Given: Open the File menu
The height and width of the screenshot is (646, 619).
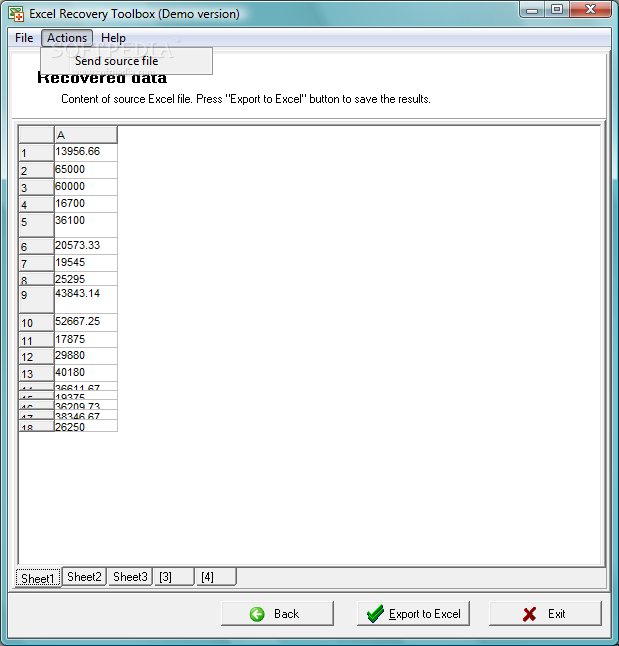Looking at the screenshot, I should pyautogui.click(x=24, y=38).
